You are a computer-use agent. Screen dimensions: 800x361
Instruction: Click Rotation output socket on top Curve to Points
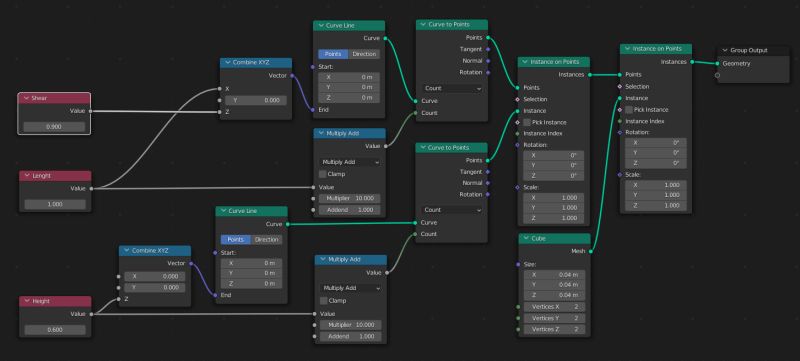tap(488, 72)
